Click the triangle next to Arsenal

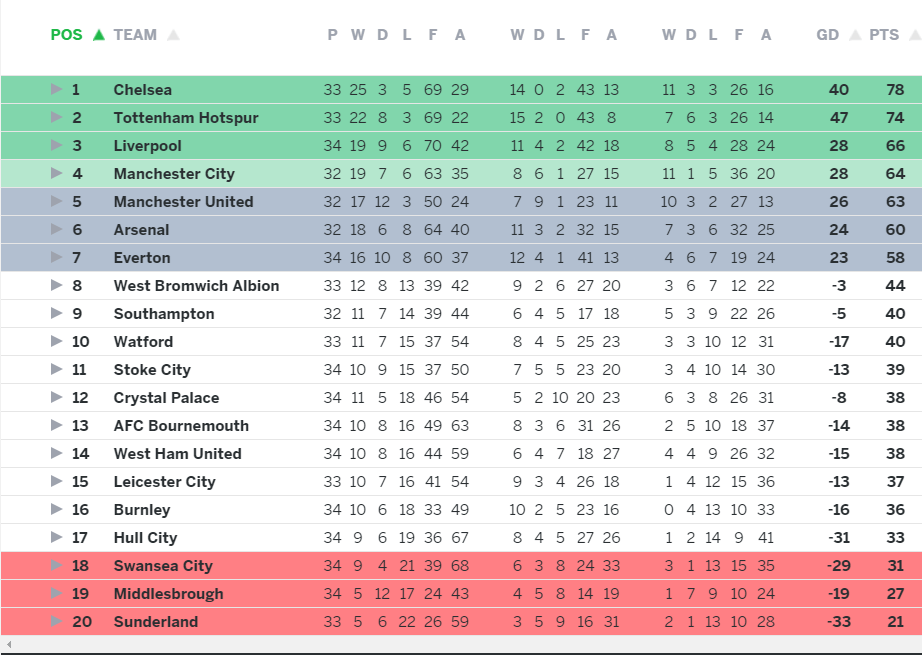pyautogui.click(x=57, y=230)
